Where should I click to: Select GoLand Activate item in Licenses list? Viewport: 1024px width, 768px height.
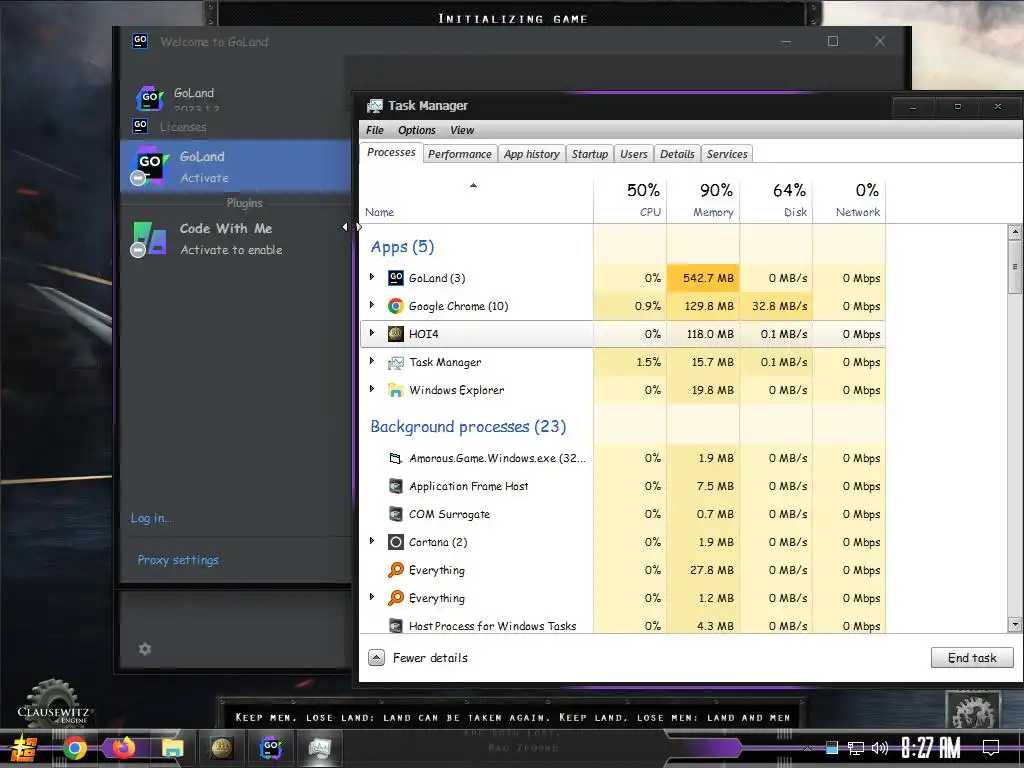click(236, 167)
